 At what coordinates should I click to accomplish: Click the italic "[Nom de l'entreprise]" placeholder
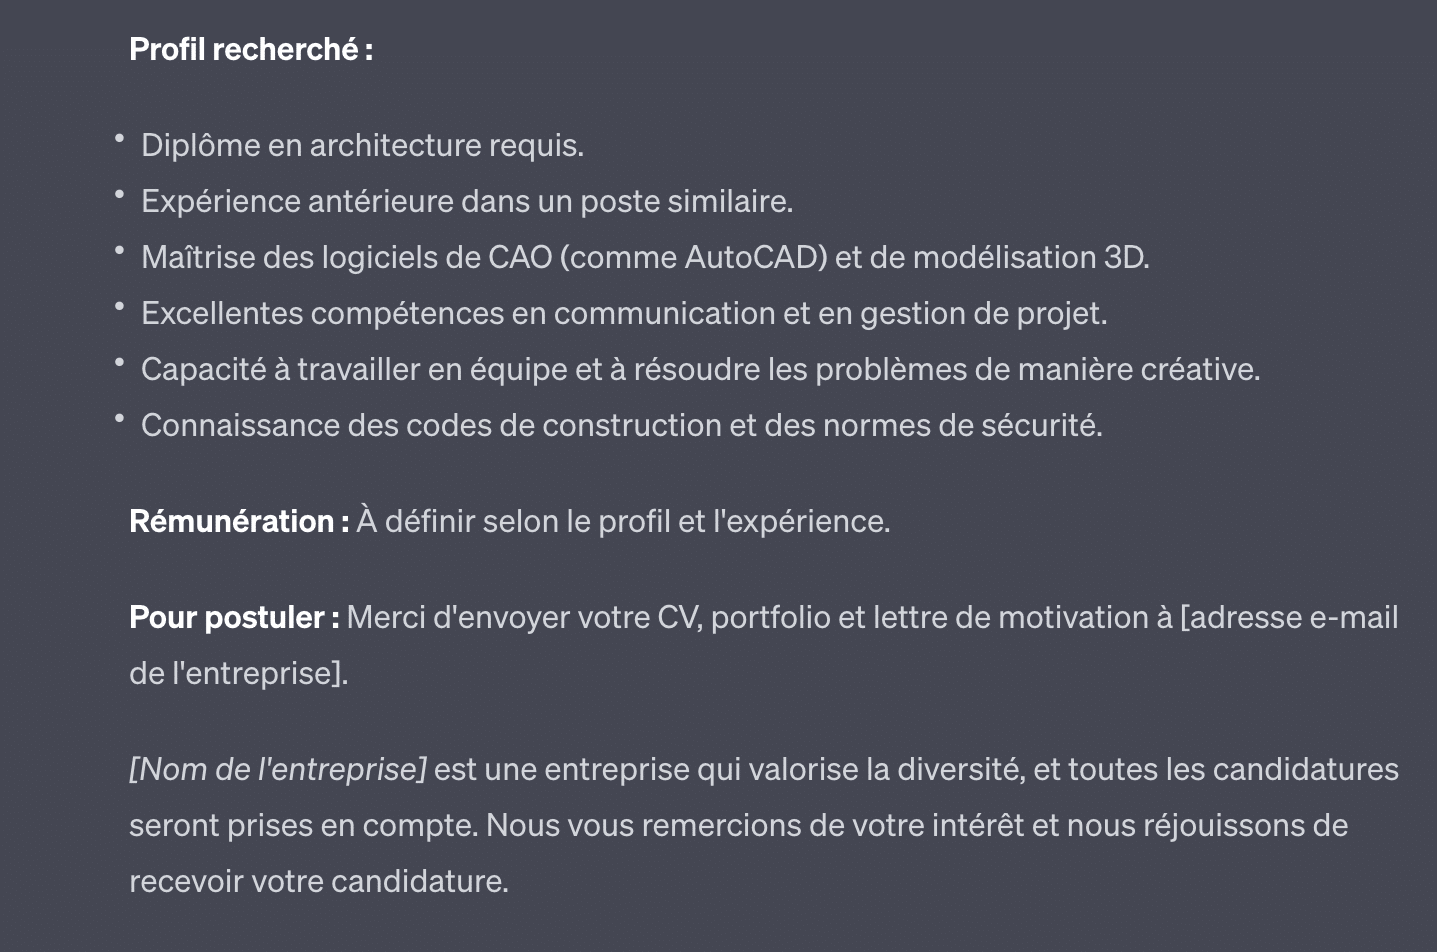tap(278, 770)
